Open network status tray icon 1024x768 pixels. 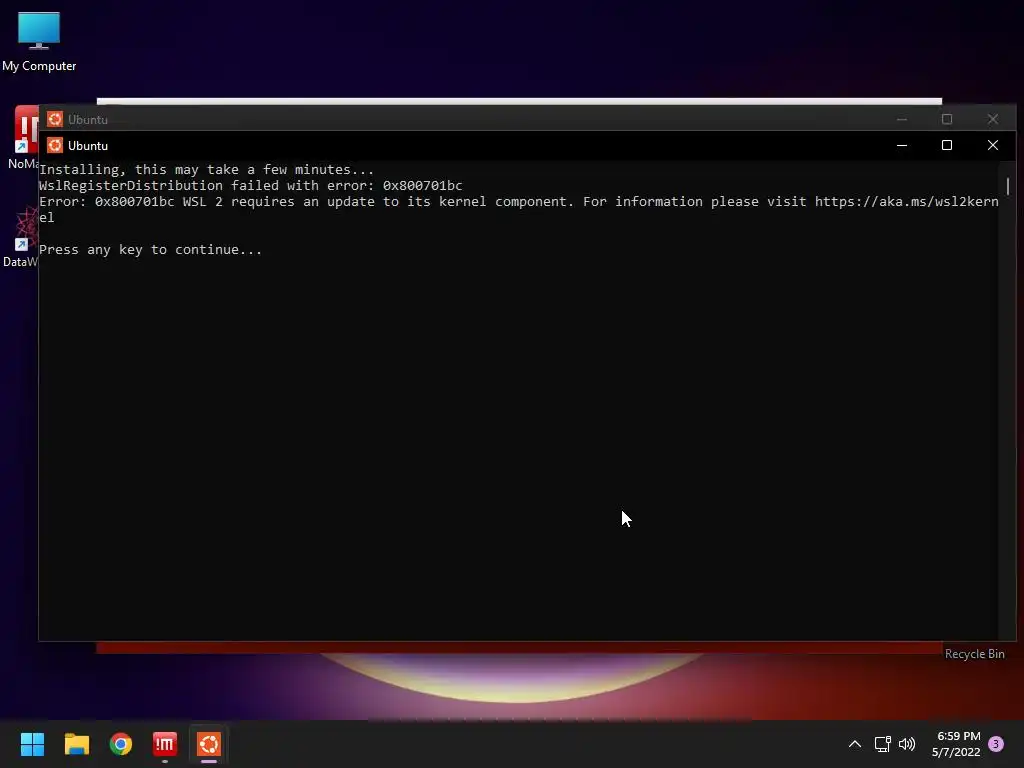(882, 744)
